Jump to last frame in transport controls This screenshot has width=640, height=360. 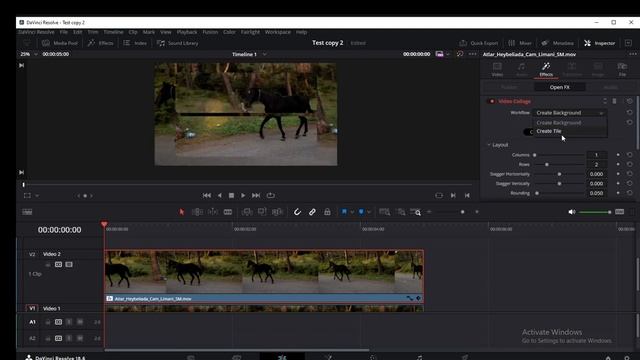(x=256, y=196)
